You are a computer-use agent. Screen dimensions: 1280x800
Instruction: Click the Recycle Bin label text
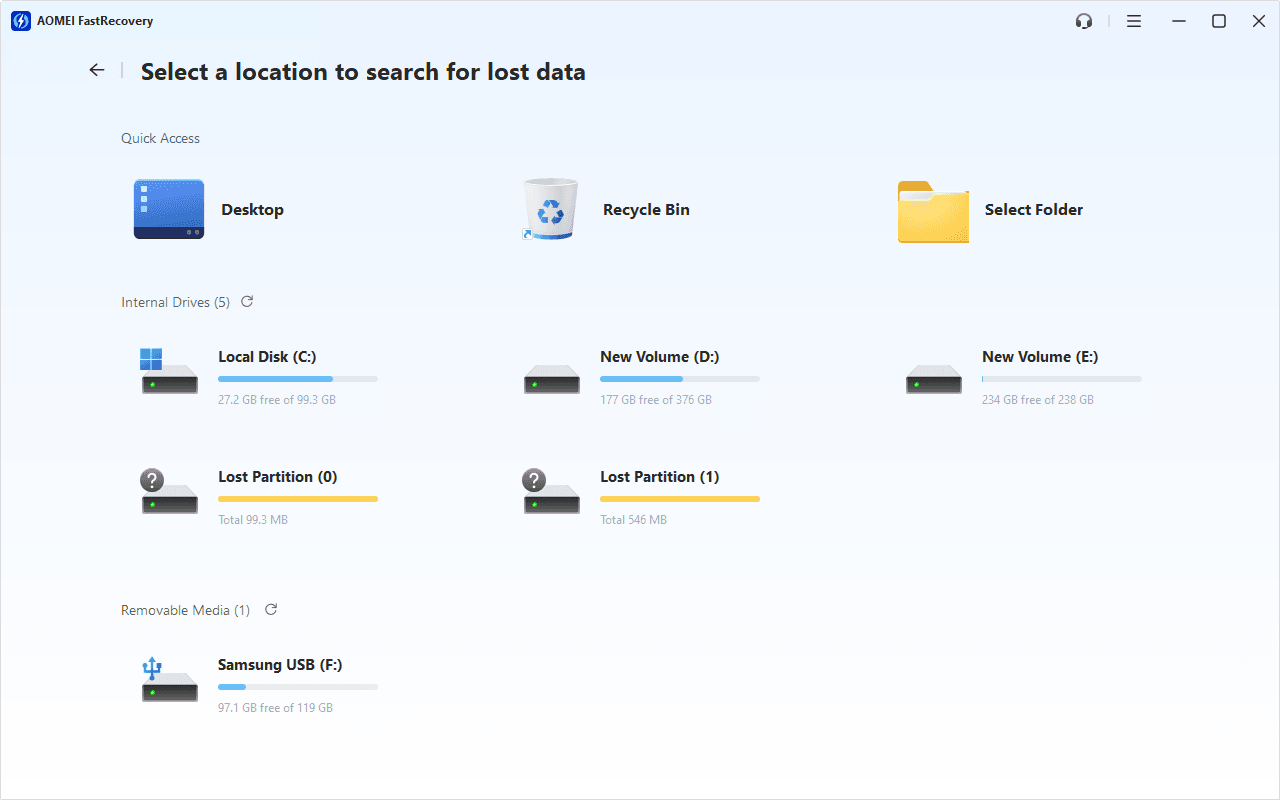click(x=646, y=210)
